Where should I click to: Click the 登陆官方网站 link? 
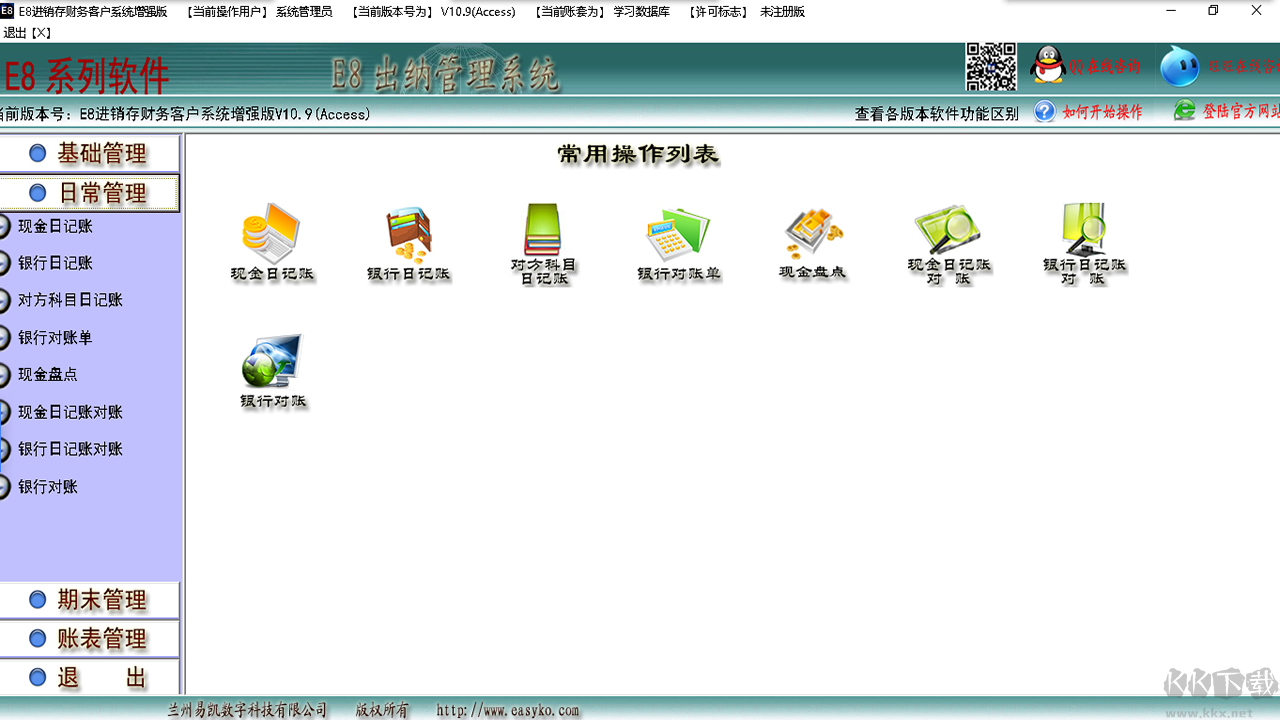tap(1241, 112)
